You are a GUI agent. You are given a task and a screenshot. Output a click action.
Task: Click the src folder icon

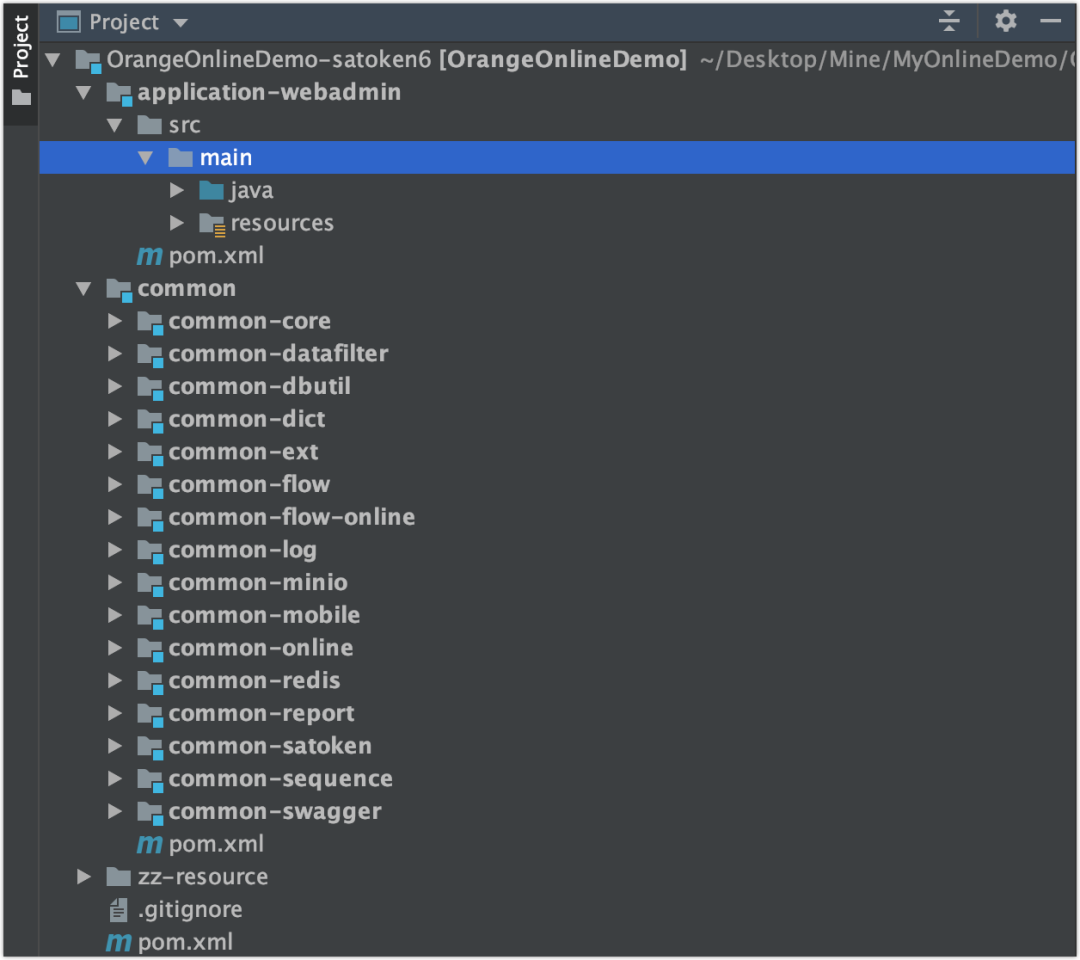coord(149,125)
